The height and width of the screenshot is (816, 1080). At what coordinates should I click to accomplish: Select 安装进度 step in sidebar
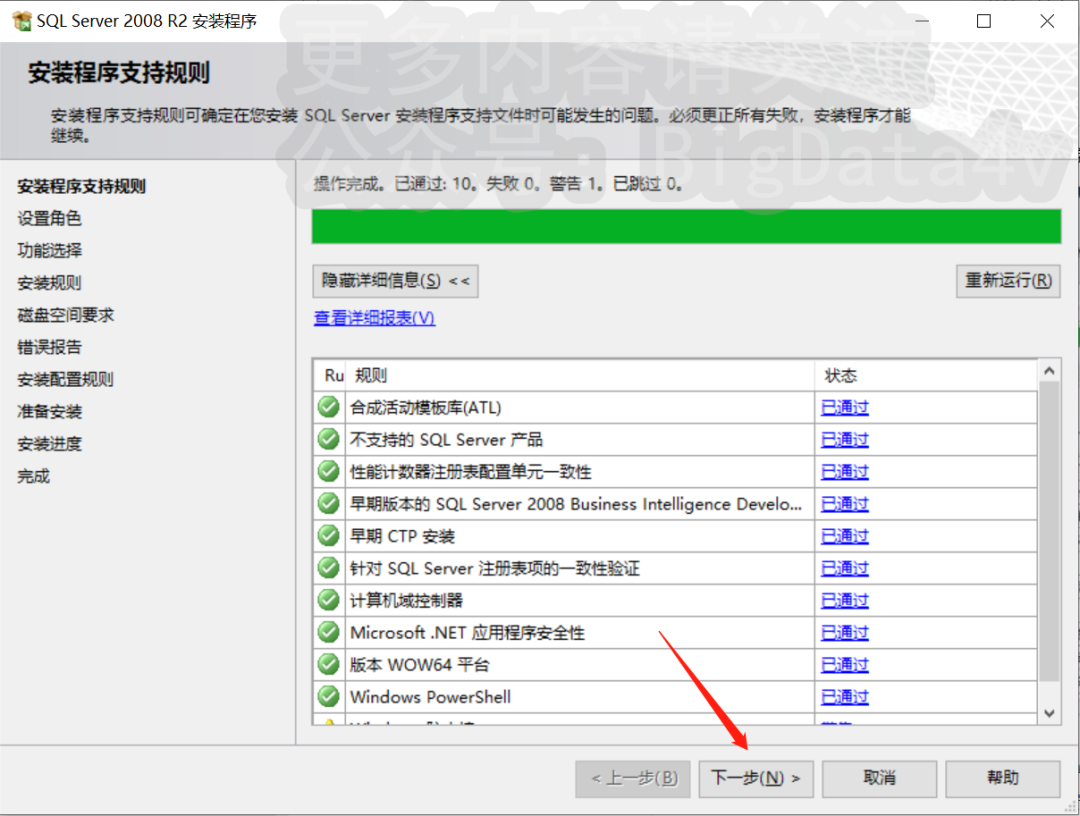tap(50, 443)
